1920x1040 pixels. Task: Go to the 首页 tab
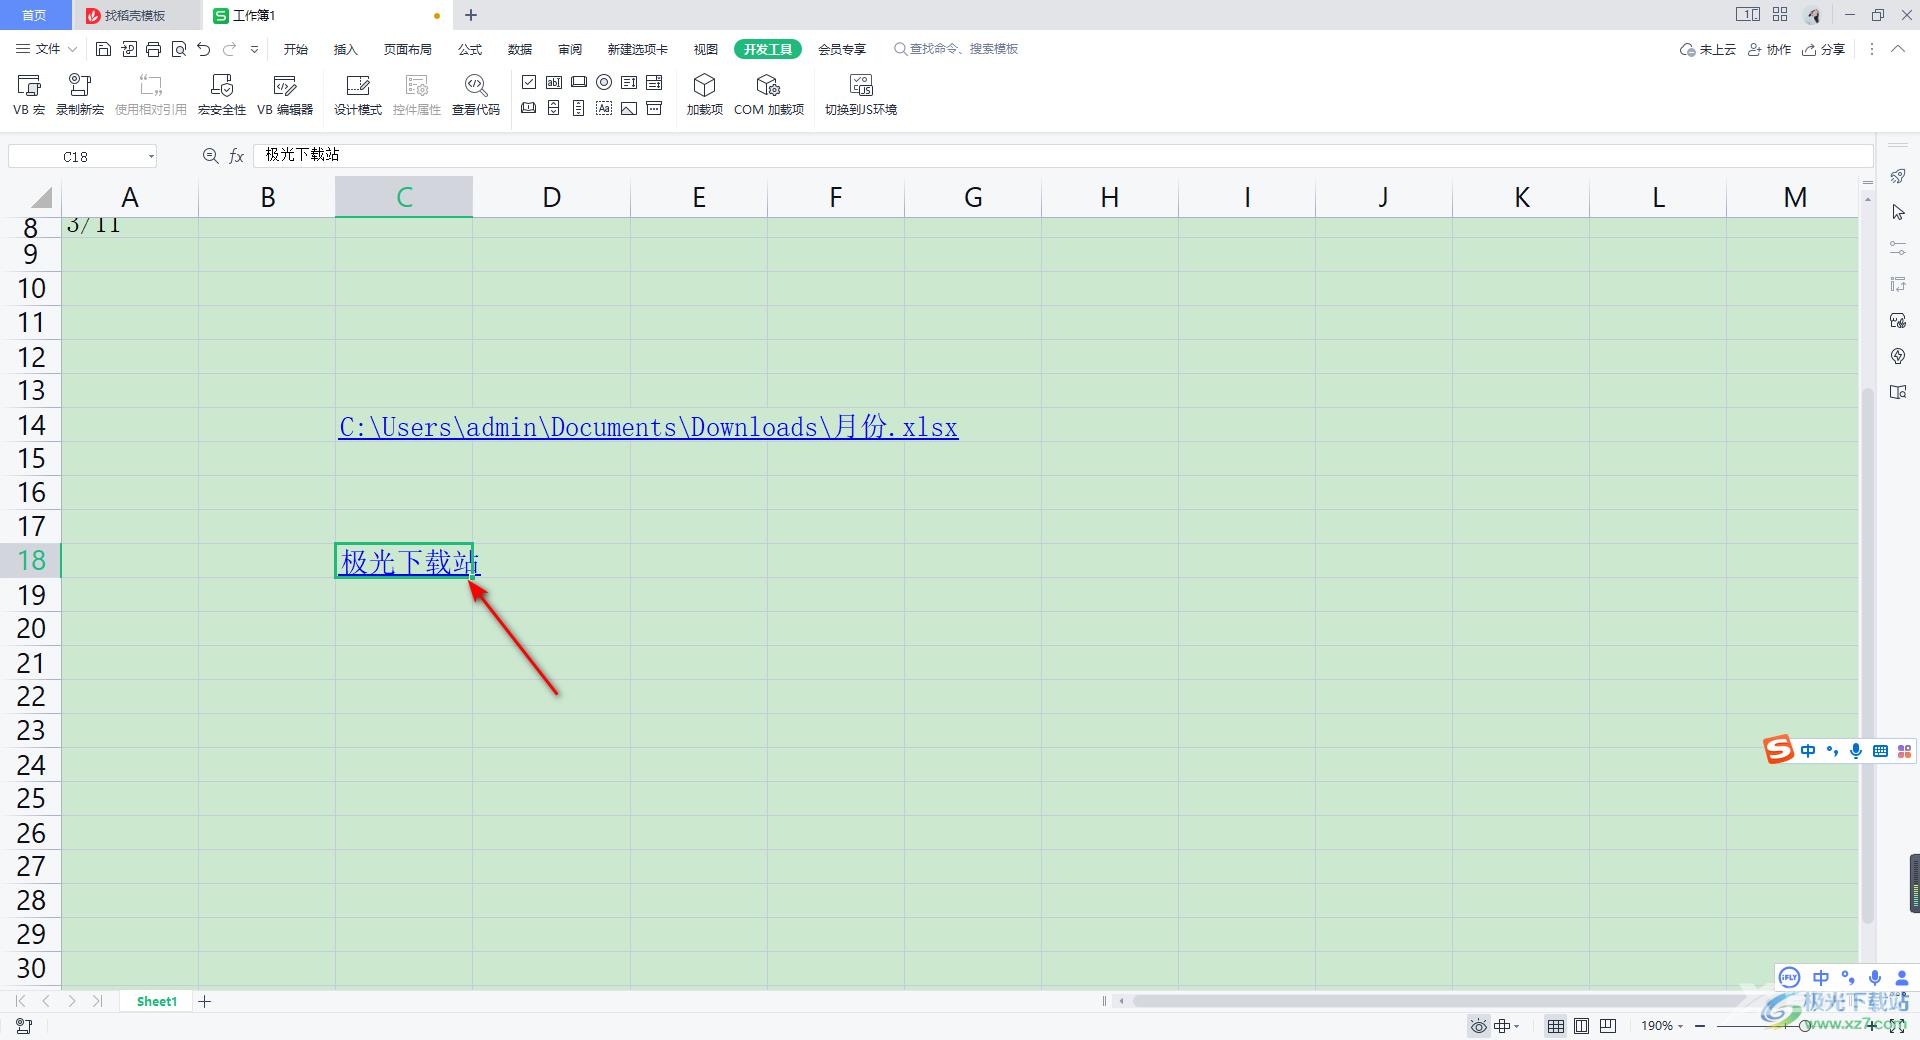(x=34, y=15)
